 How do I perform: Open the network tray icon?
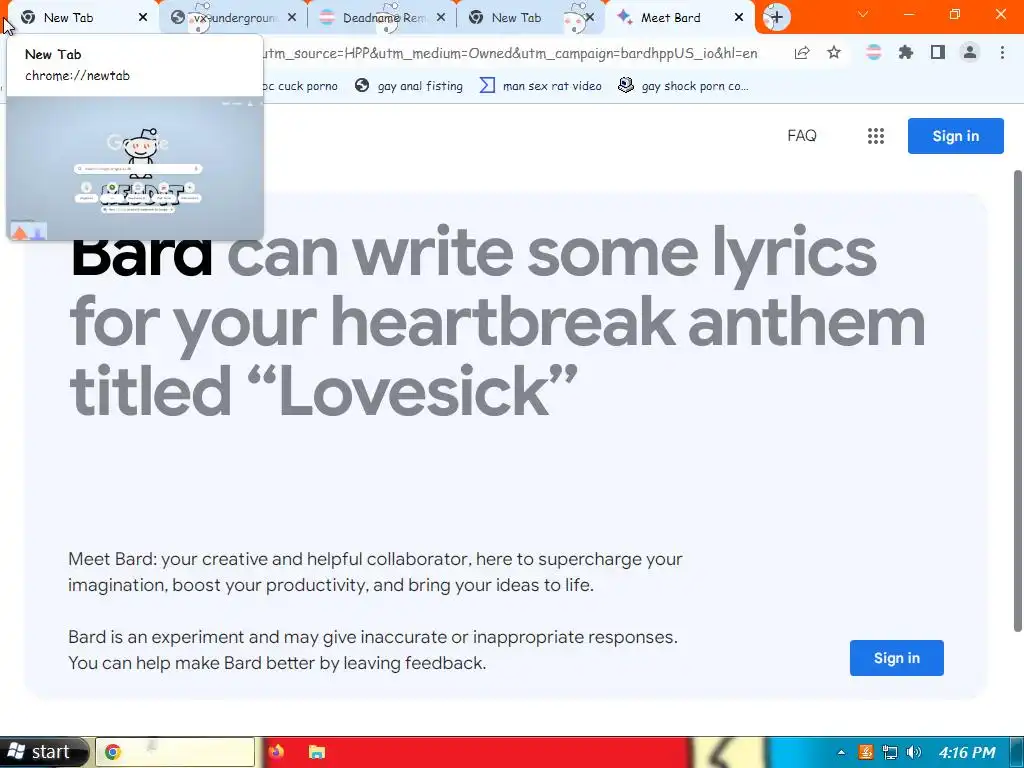[x=889, y=752]
